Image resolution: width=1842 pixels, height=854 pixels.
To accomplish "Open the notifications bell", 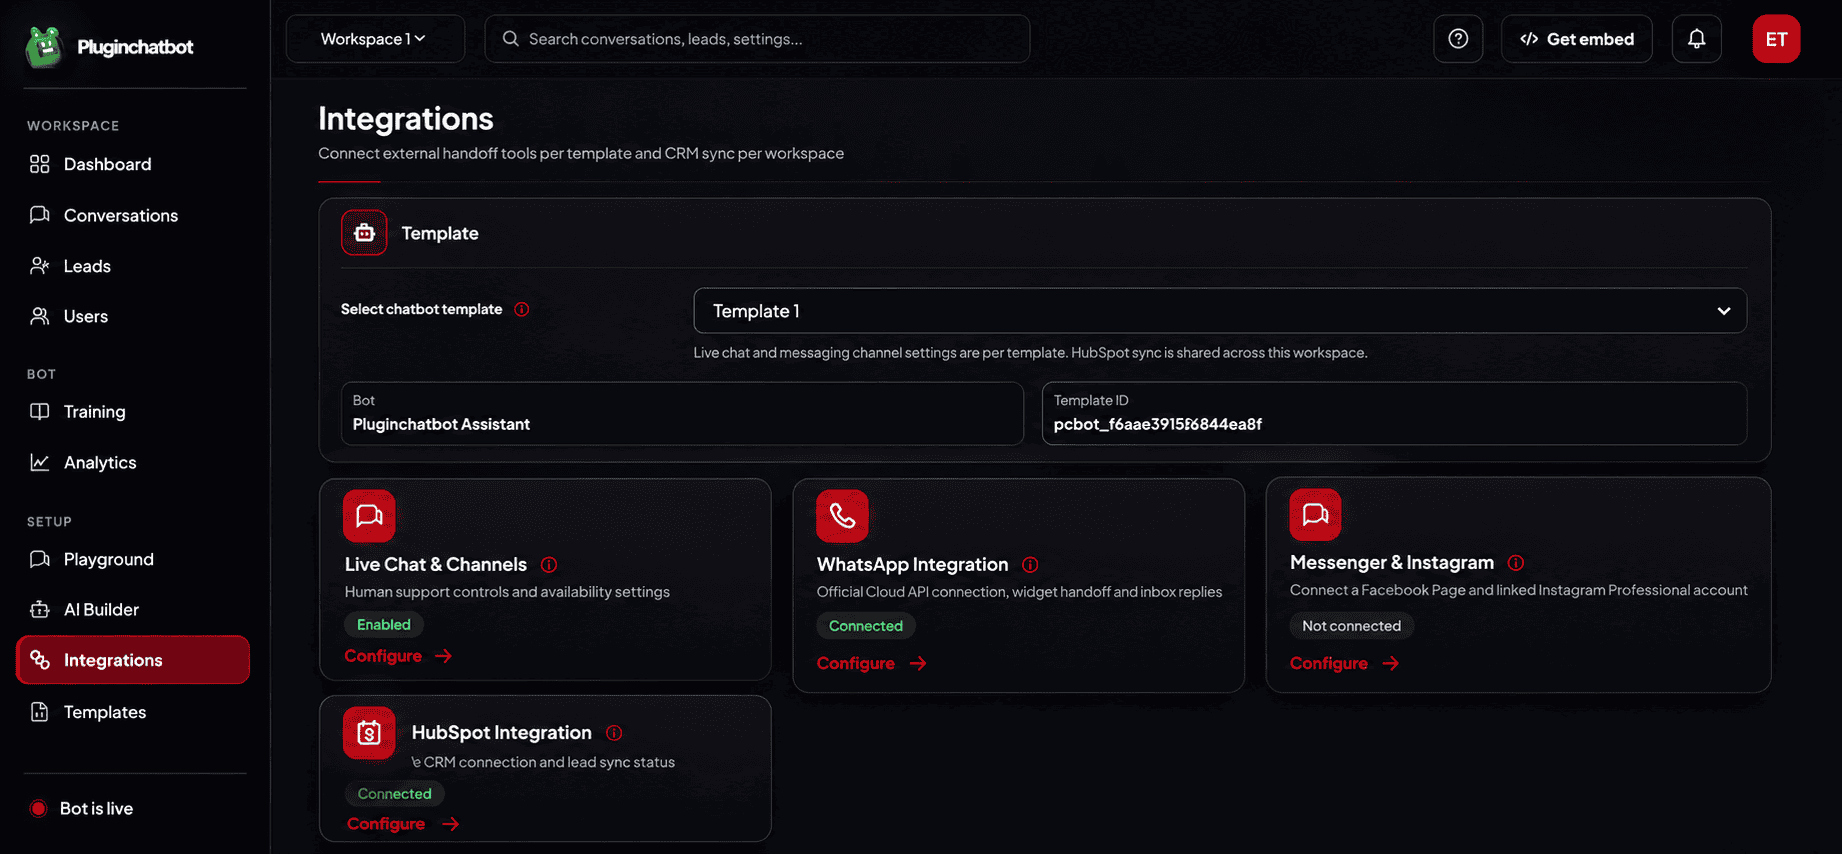I will tap(1697, 39).
